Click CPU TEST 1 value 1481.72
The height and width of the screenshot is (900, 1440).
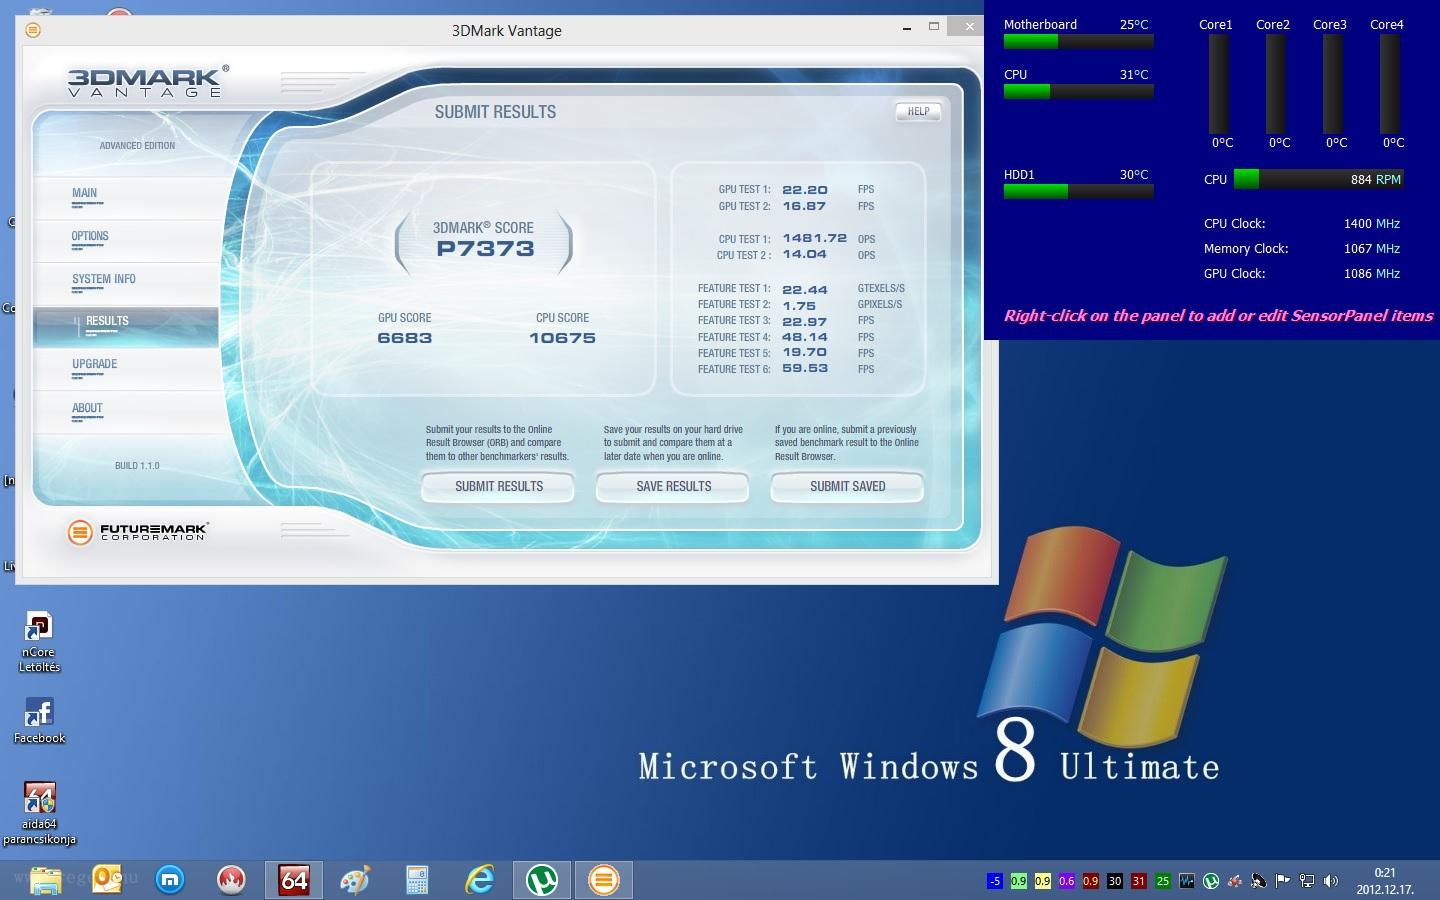coord(815,239)
